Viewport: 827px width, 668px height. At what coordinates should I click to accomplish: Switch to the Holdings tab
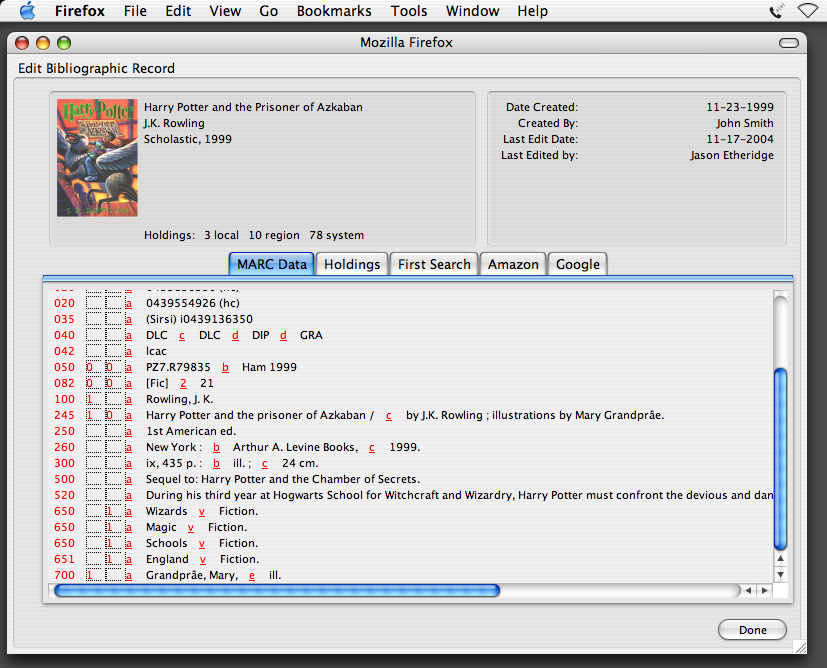click(x=352, y=264)
